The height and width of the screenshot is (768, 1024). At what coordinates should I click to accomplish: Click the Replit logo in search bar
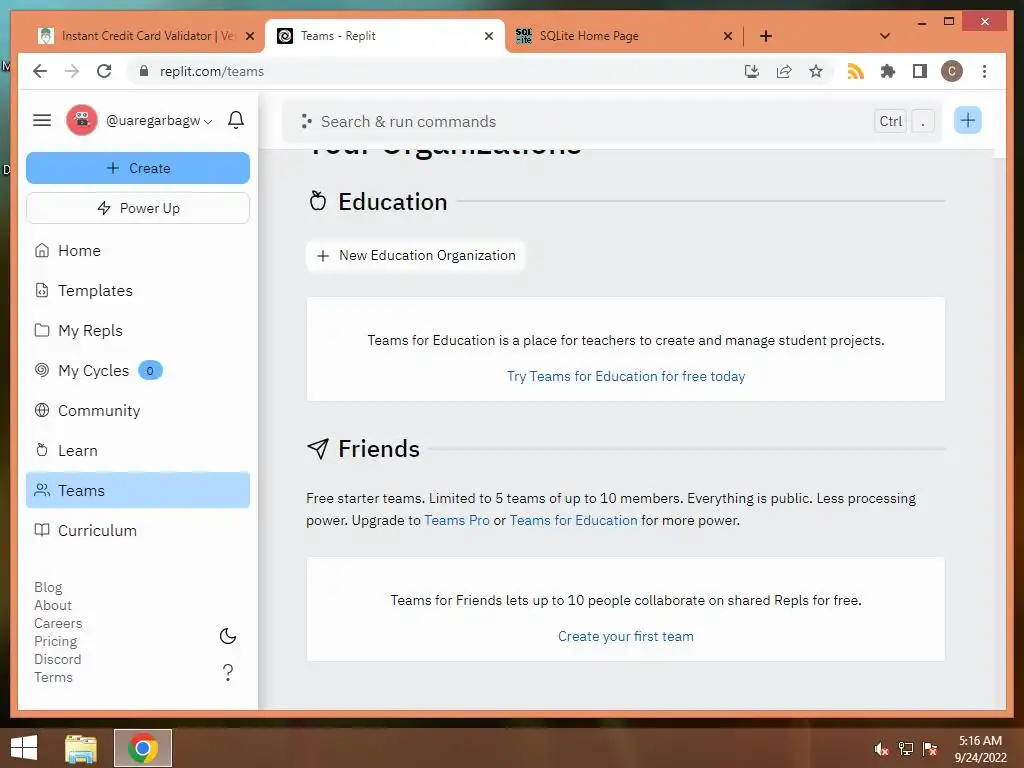[306, 121]
